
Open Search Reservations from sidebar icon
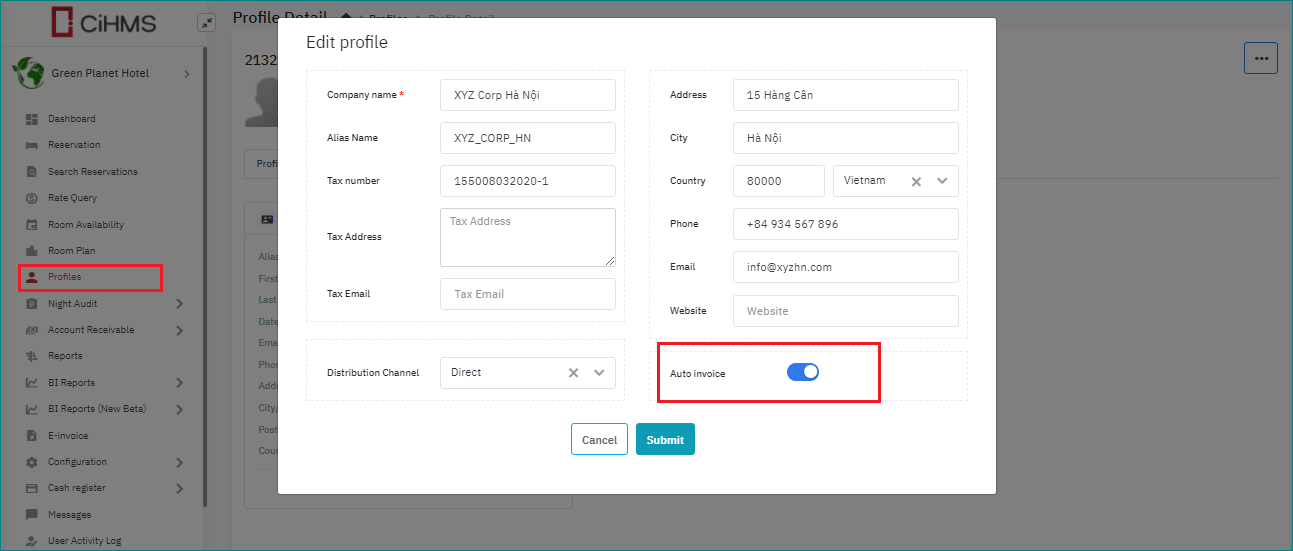click(31, 172)
